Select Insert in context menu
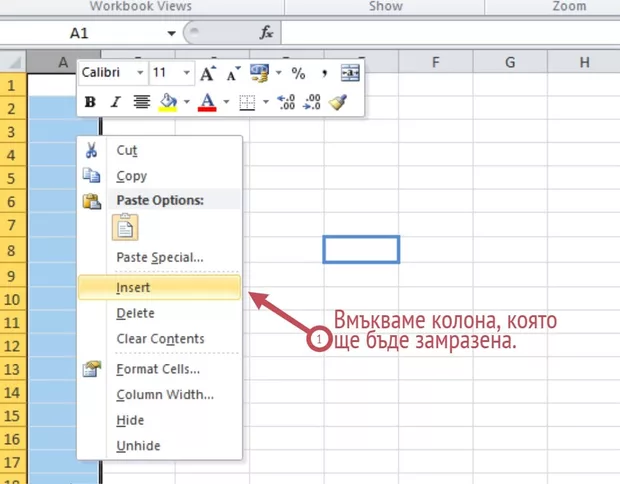The width and height of the screenshot is (620, 484). coord(159,287)
